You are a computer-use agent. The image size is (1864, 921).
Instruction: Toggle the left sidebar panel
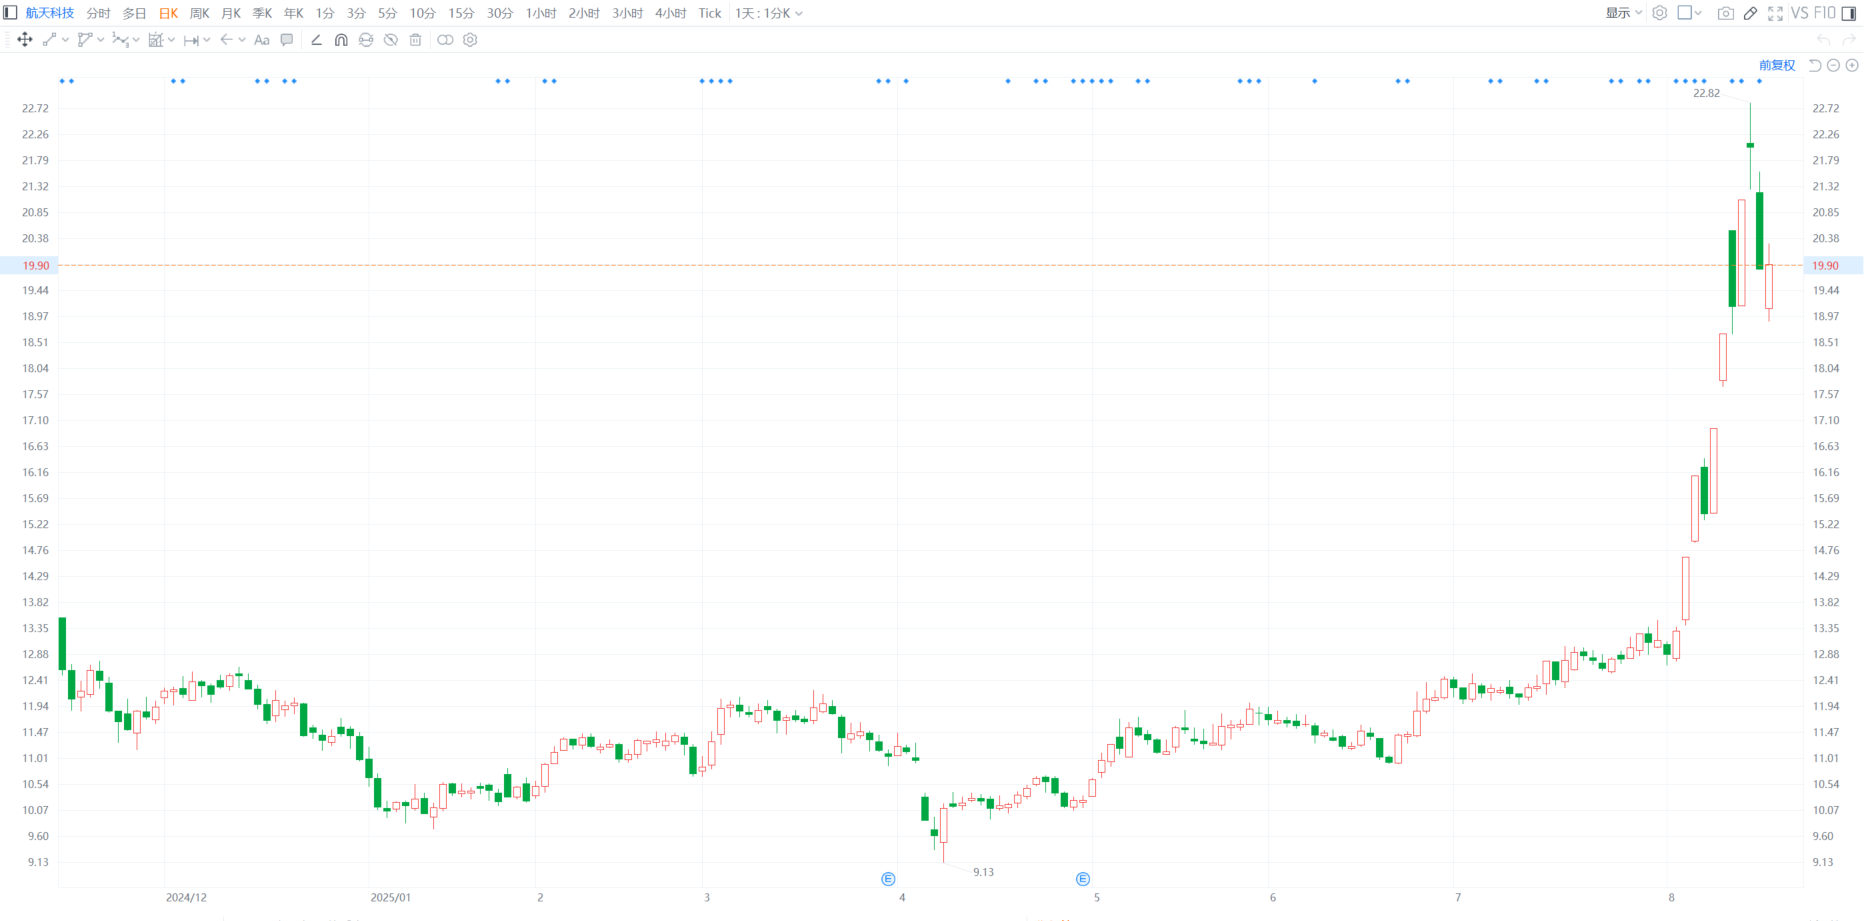coord(10,13)
